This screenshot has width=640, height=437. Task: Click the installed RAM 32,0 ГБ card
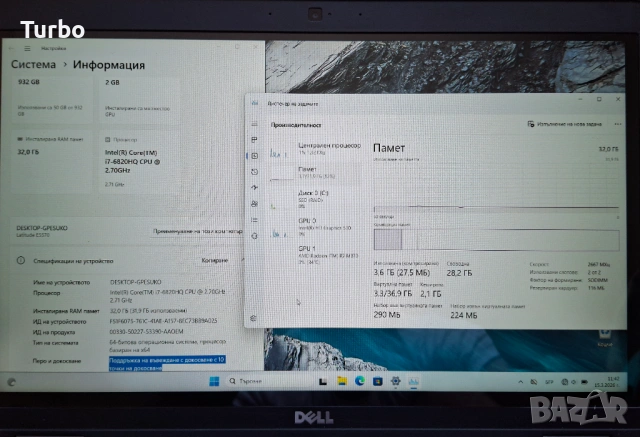click(52, 162)
